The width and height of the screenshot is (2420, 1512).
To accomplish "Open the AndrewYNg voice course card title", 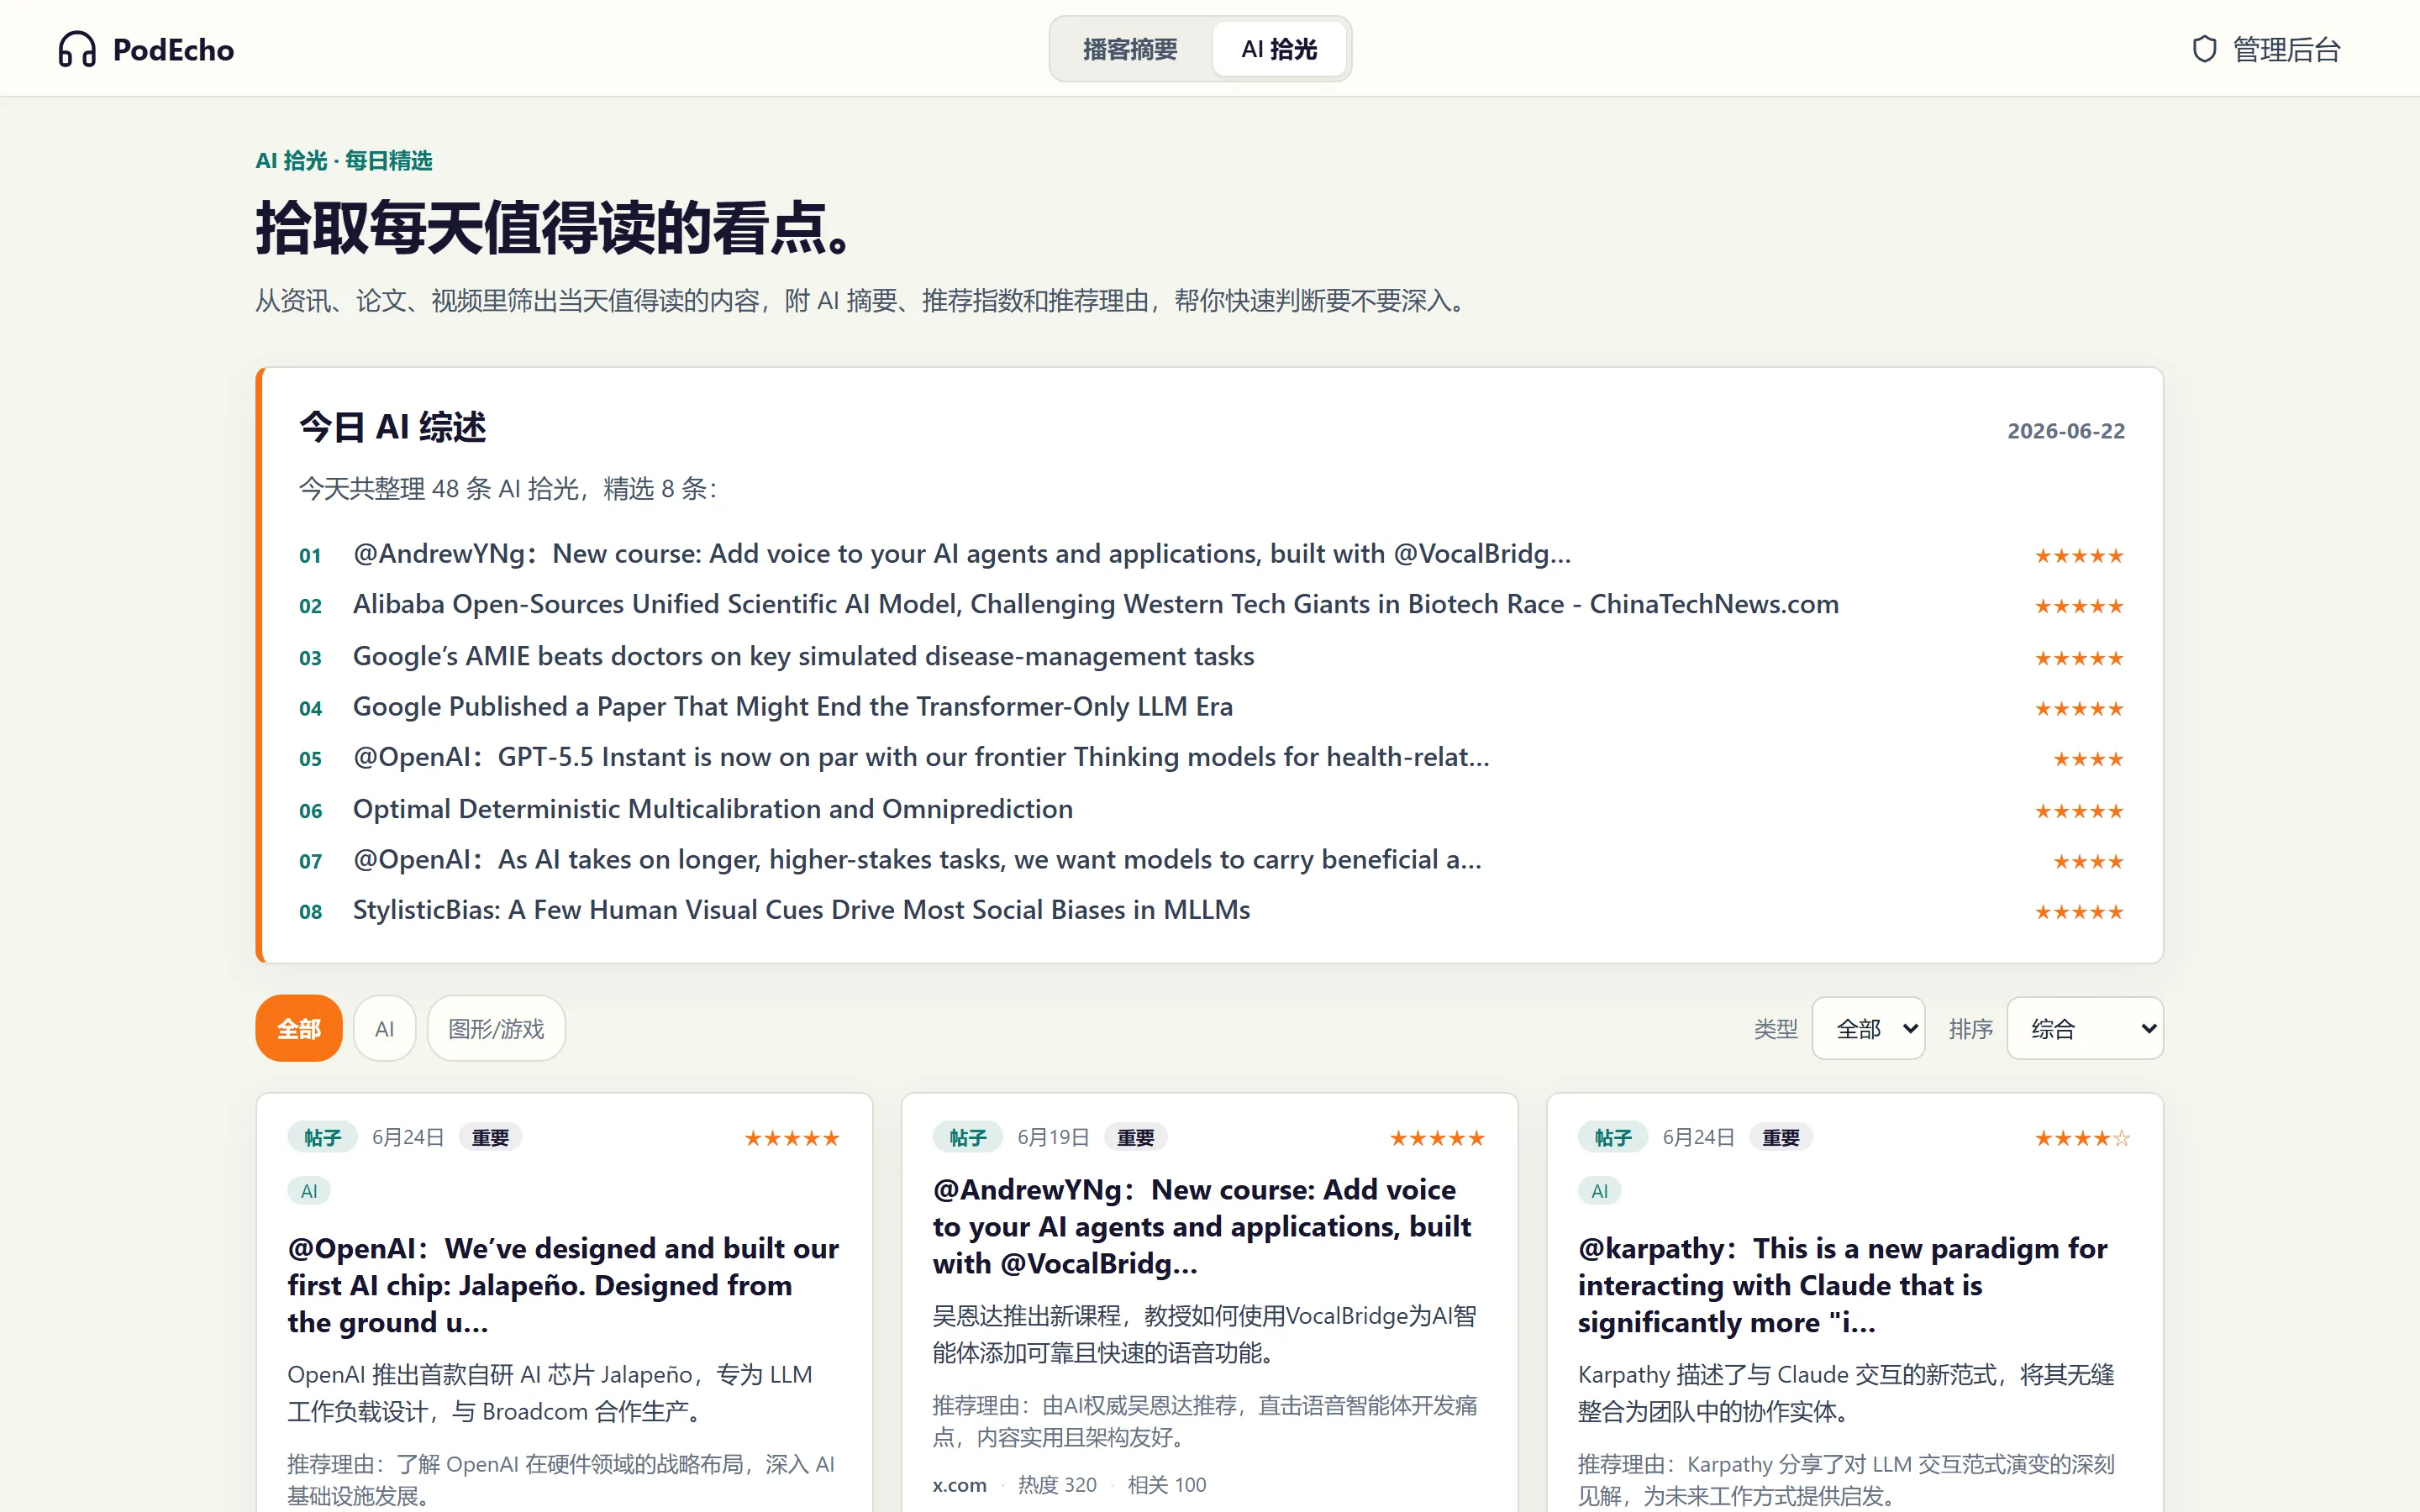I will pyautogui.click(x=1201, y=1226).
